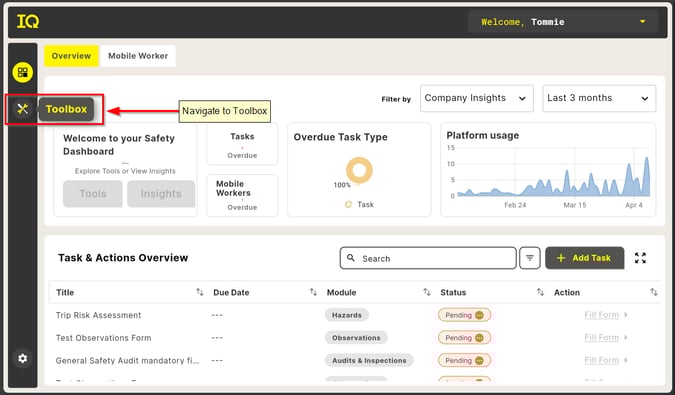Click the Audits & Inspections module tag
Viewport: 675px width, 395px height.
(x=369, y=361)
